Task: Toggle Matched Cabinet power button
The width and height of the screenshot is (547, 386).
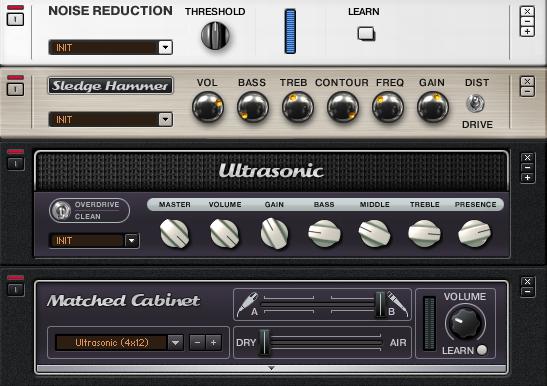Action: 15,290
